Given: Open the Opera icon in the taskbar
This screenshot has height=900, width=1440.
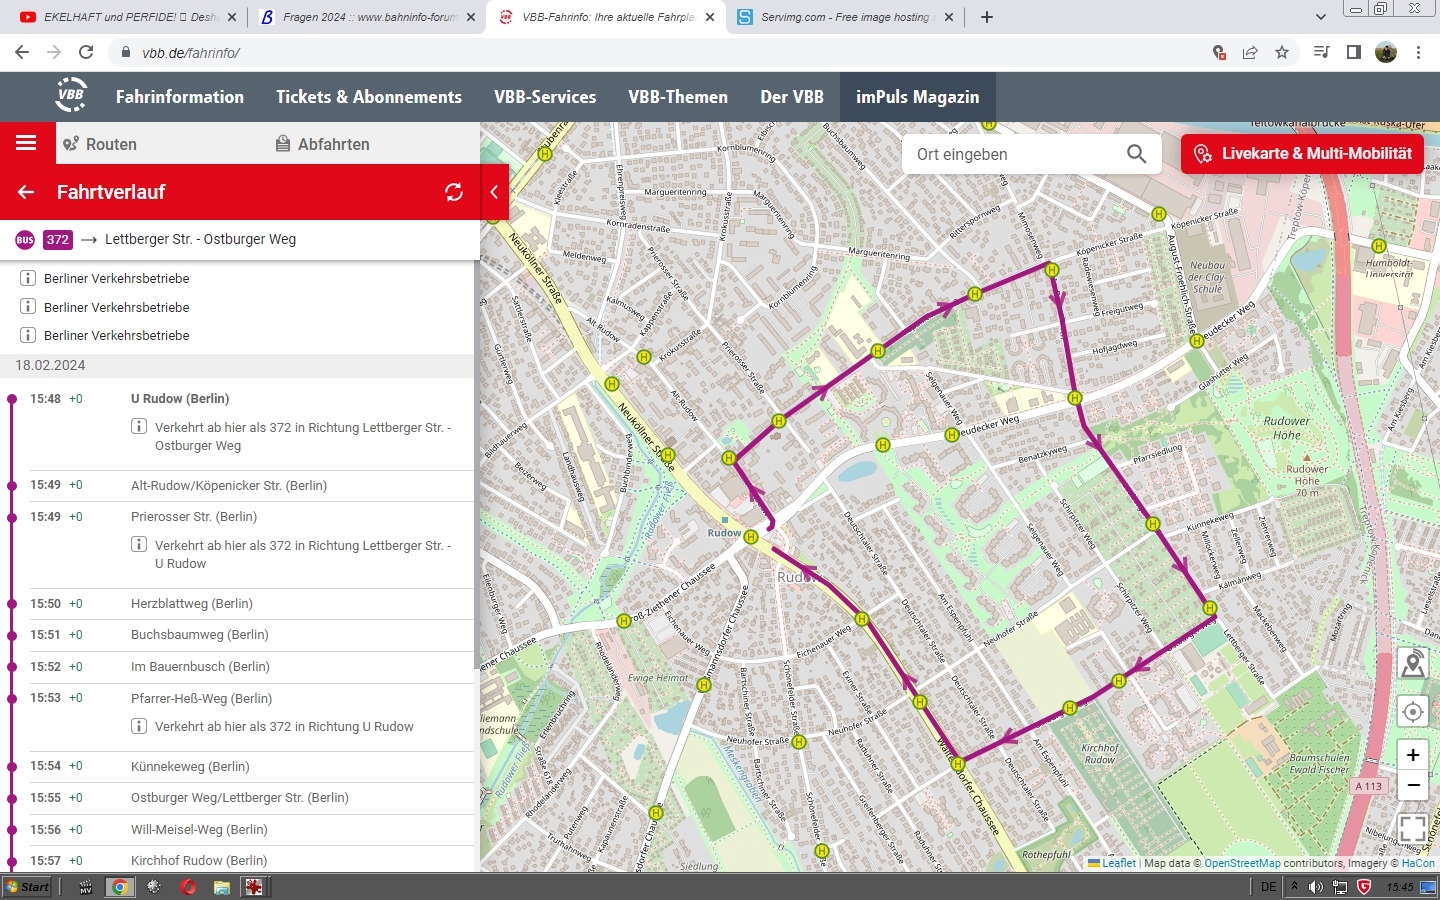Looking at the screenshot, I should [188, 886].
